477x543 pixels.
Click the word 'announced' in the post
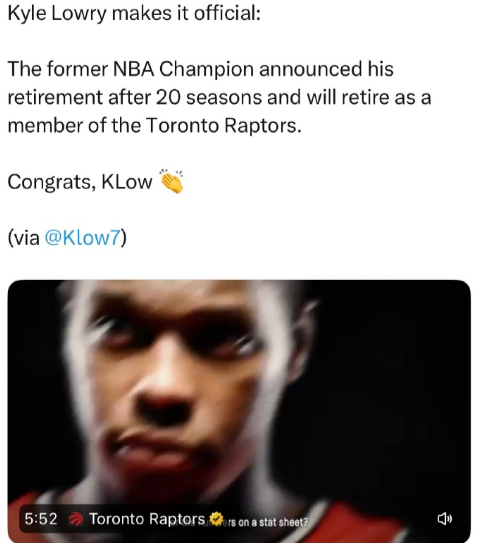pyautogui.click(x=310, y=69)
